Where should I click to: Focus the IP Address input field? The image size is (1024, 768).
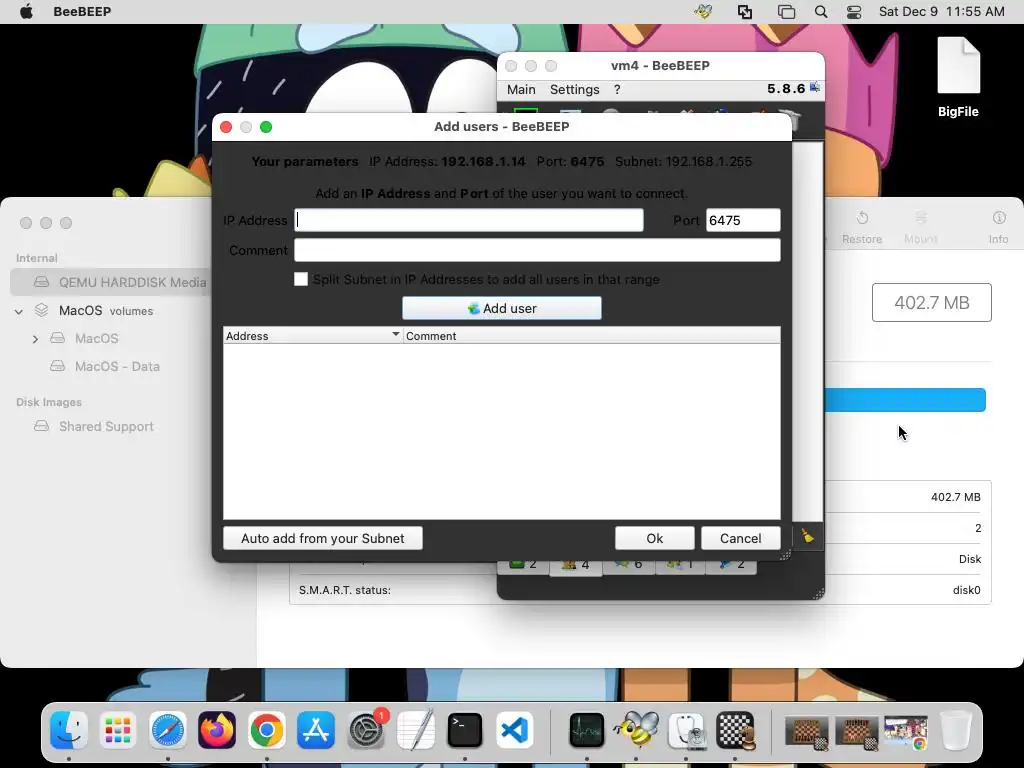[469, 220]
